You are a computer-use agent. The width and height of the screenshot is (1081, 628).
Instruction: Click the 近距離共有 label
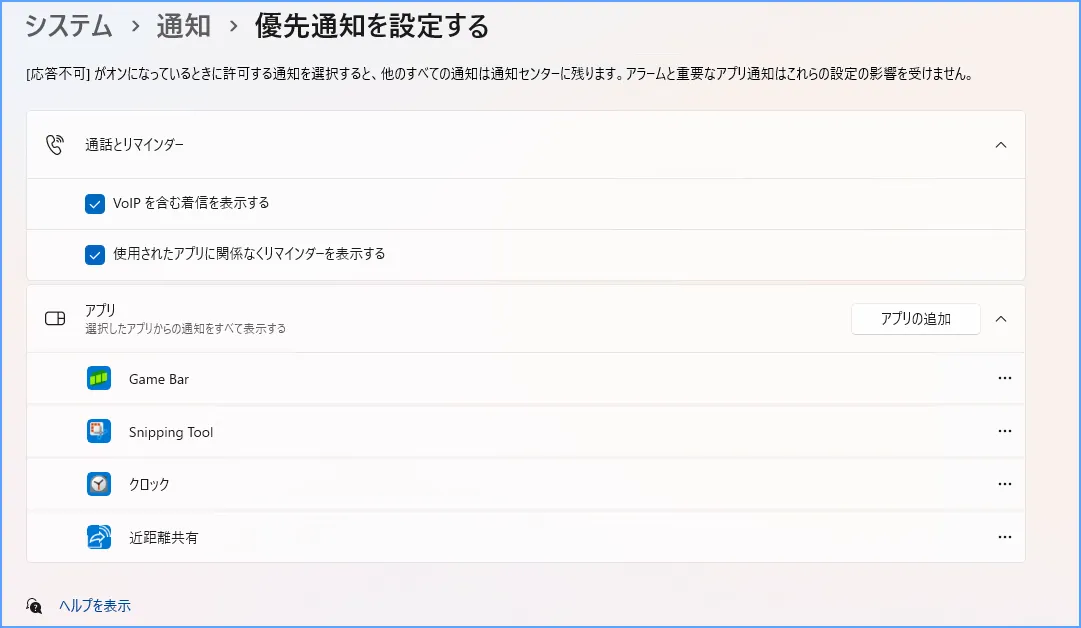[163, 538]
